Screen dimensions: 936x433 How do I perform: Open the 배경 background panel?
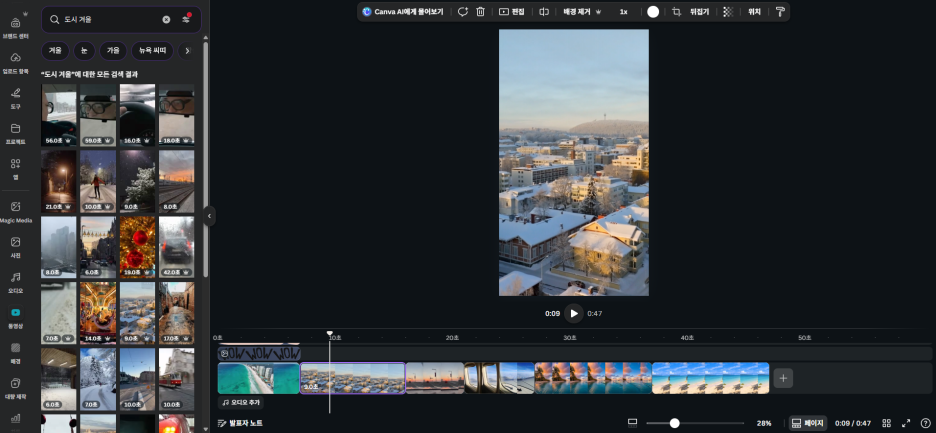click(x=16, y=352)
